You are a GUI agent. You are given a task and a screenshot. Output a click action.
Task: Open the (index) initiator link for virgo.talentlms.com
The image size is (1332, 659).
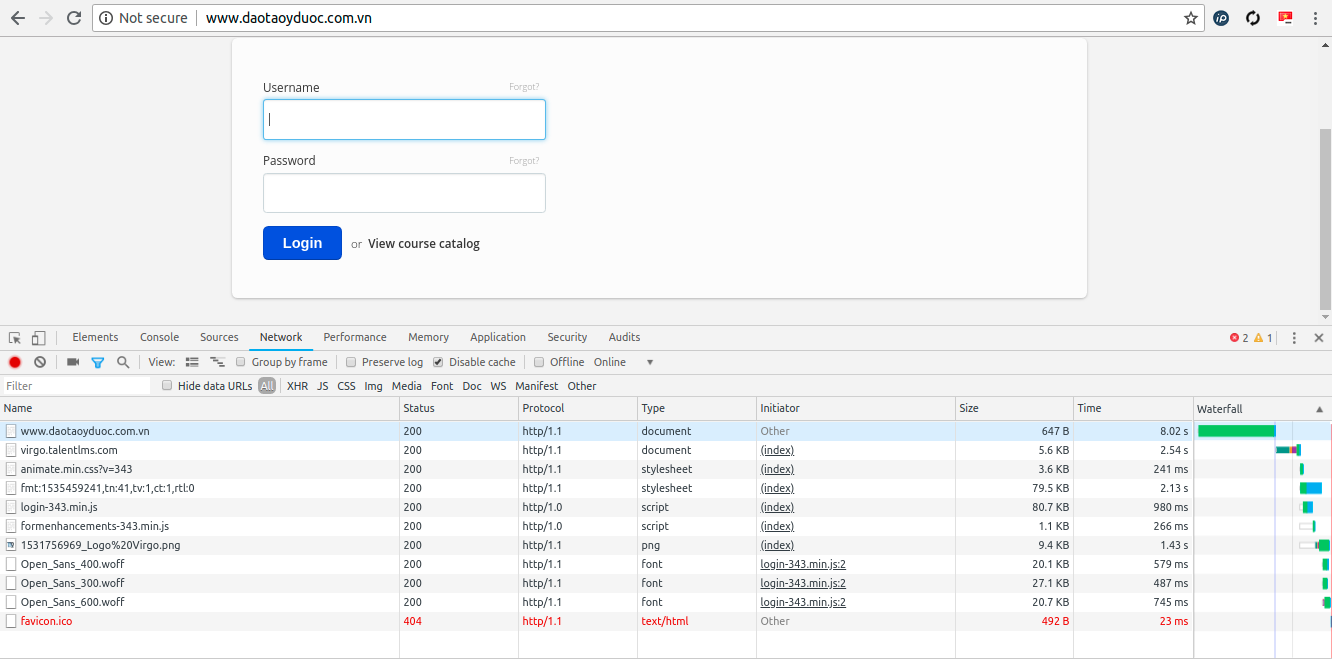pyautogui.click(x=777, y=450)
